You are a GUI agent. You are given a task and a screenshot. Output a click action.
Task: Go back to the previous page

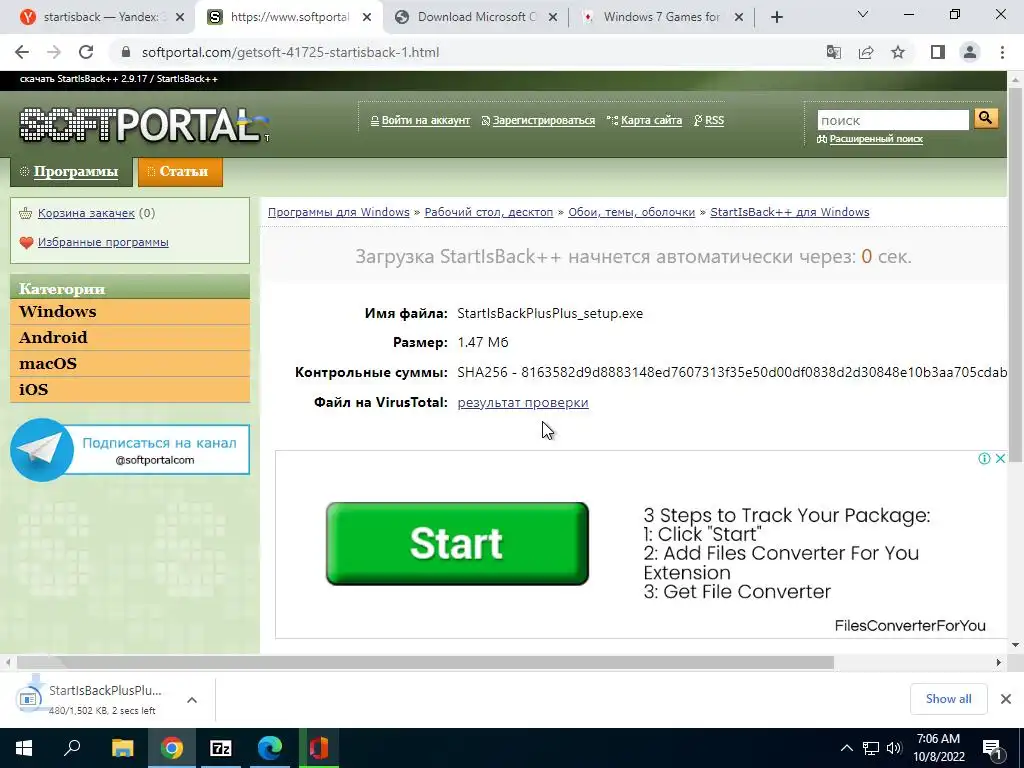(x=22, y=52)
